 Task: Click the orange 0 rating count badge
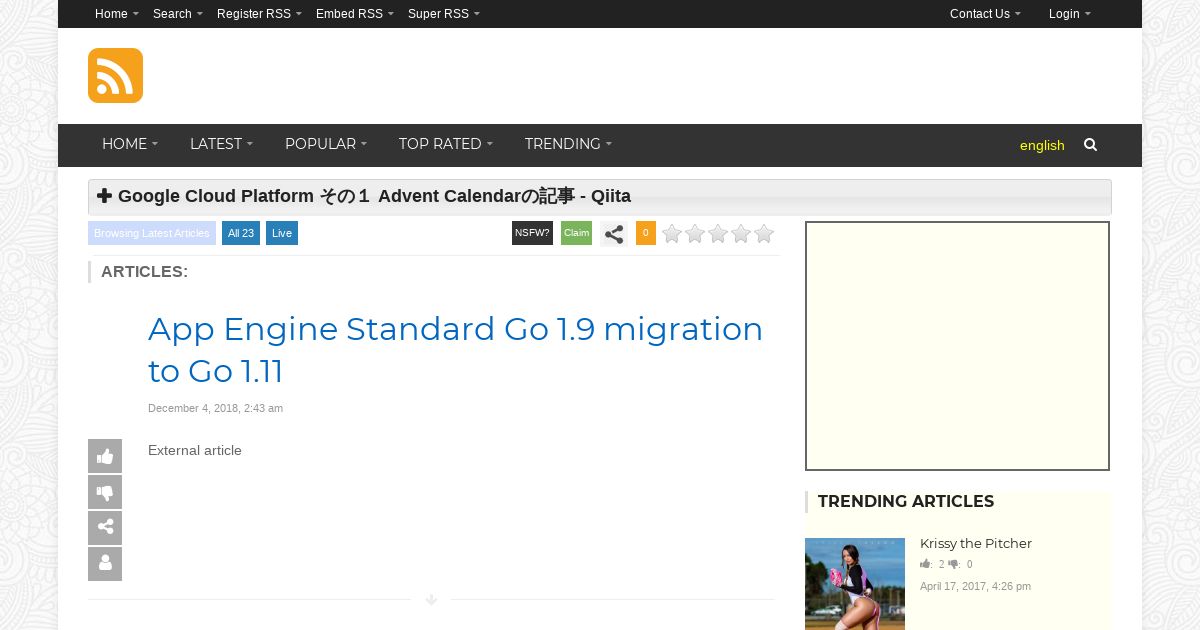coord(646,233)
